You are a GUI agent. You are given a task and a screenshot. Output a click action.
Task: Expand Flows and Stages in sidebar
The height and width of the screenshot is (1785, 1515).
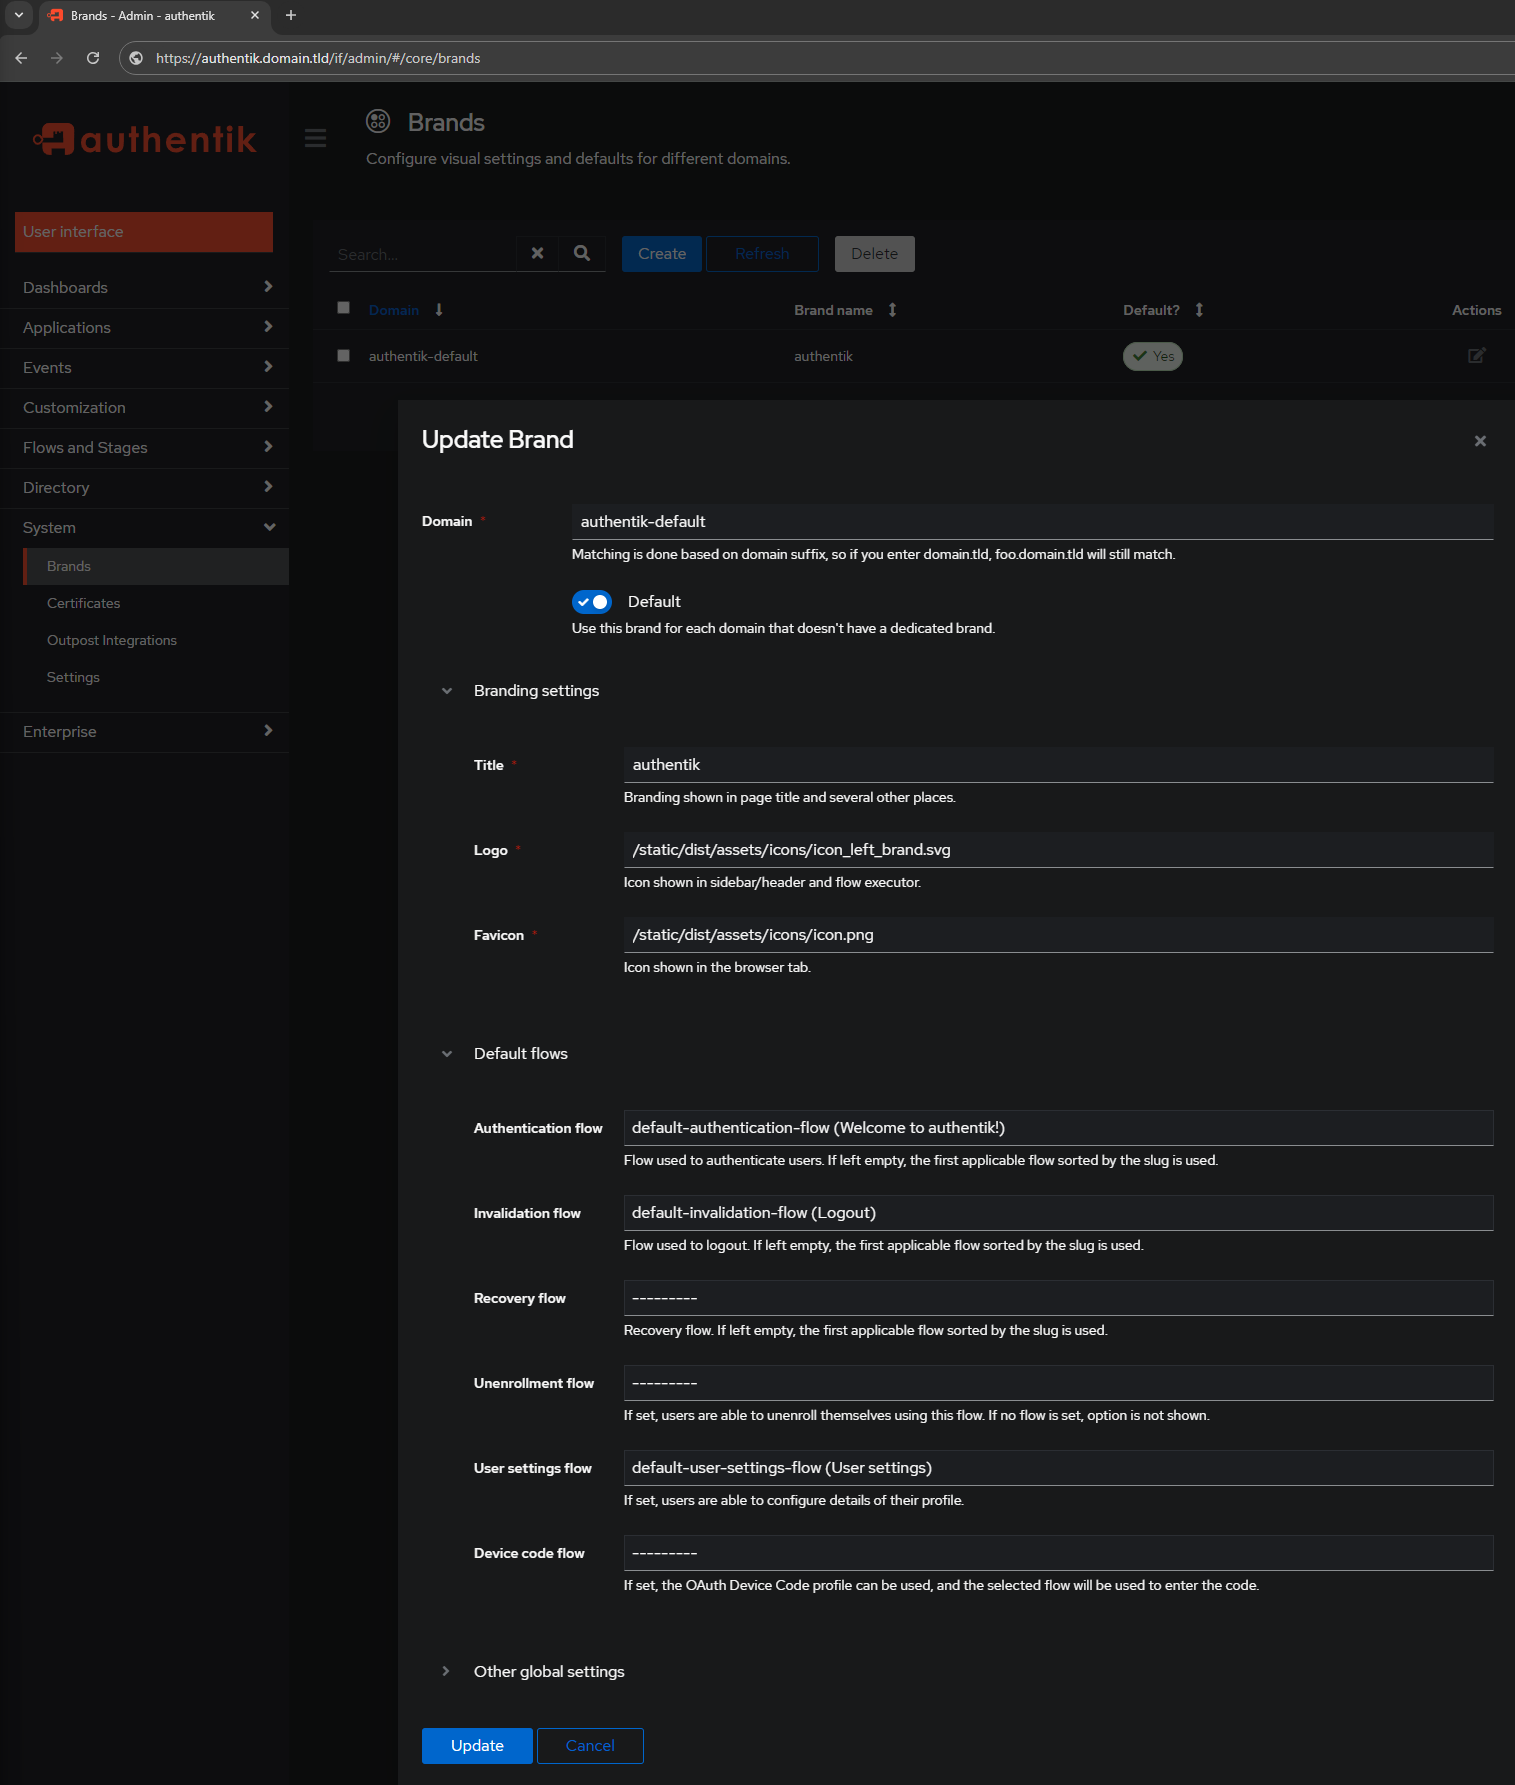coord(145,448)
